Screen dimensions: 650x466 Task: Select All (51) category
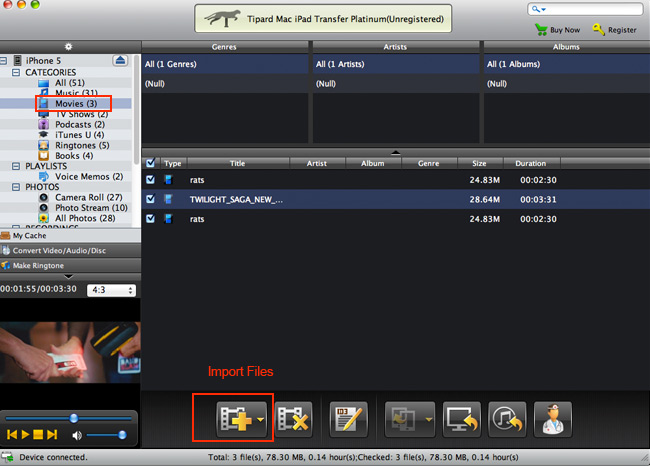point(70,83)
